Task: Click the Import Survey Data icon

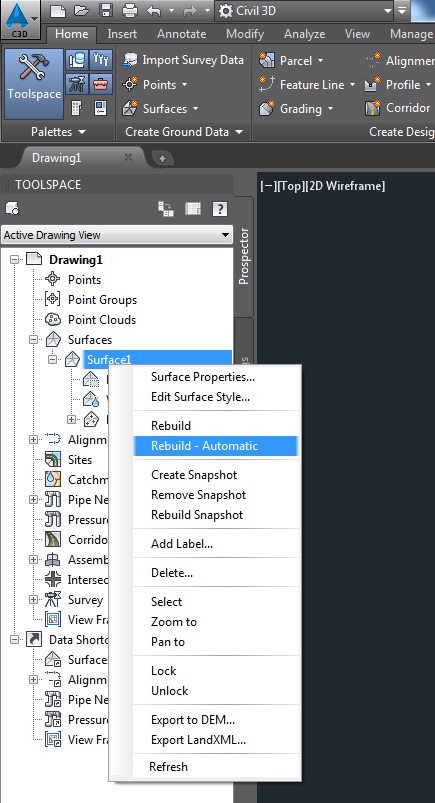Action: point(129,60)
